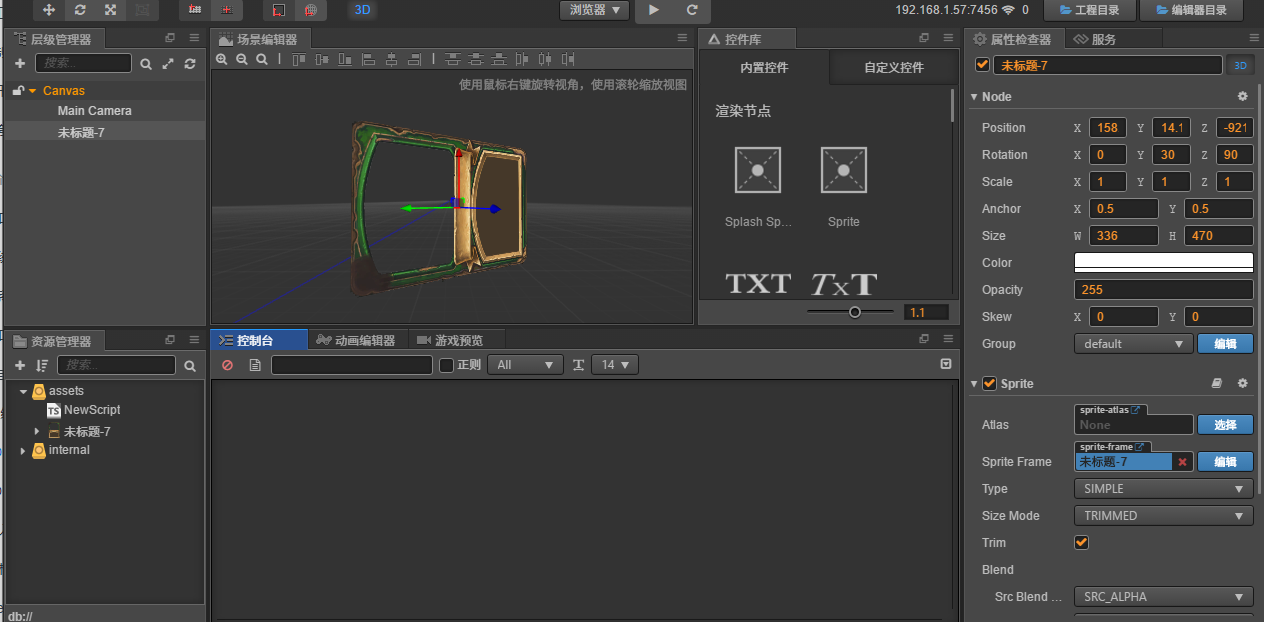Open the white Color swatch picker
1264x622 pixels.
pyautogui.click(x=1164, y=262)
